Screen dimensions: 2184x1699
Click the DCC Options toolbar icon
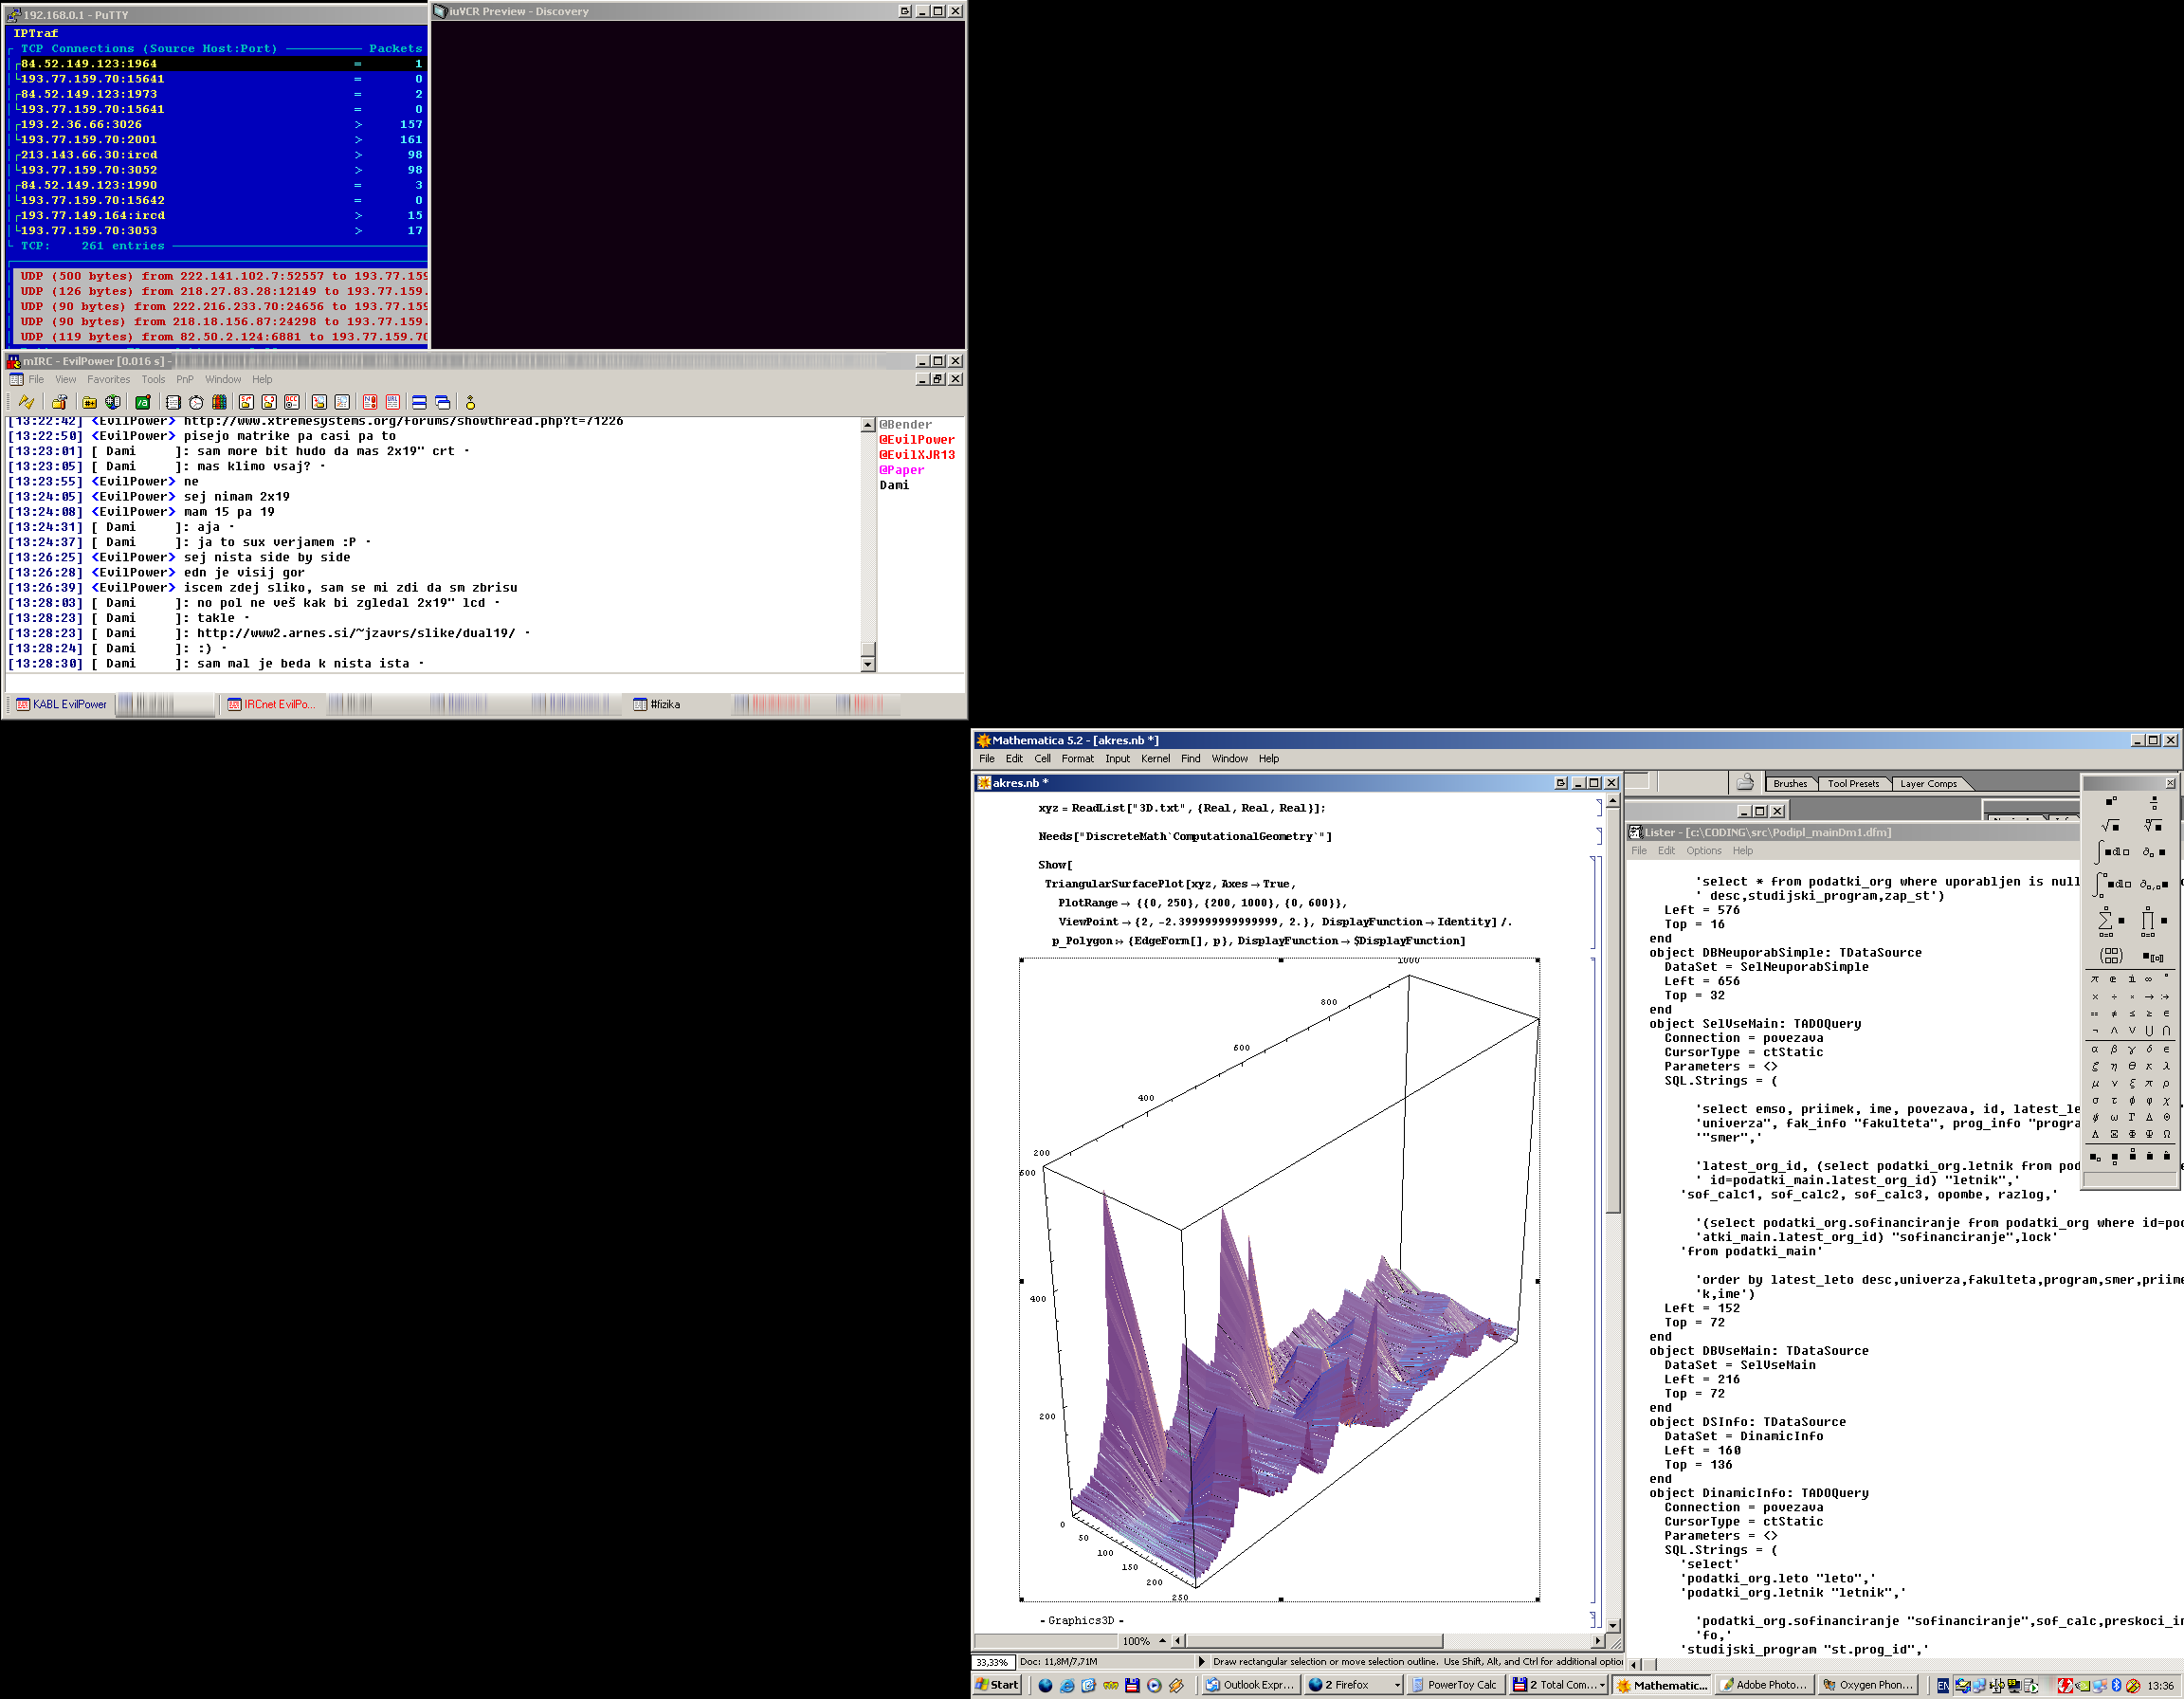(x=292, y=402)
